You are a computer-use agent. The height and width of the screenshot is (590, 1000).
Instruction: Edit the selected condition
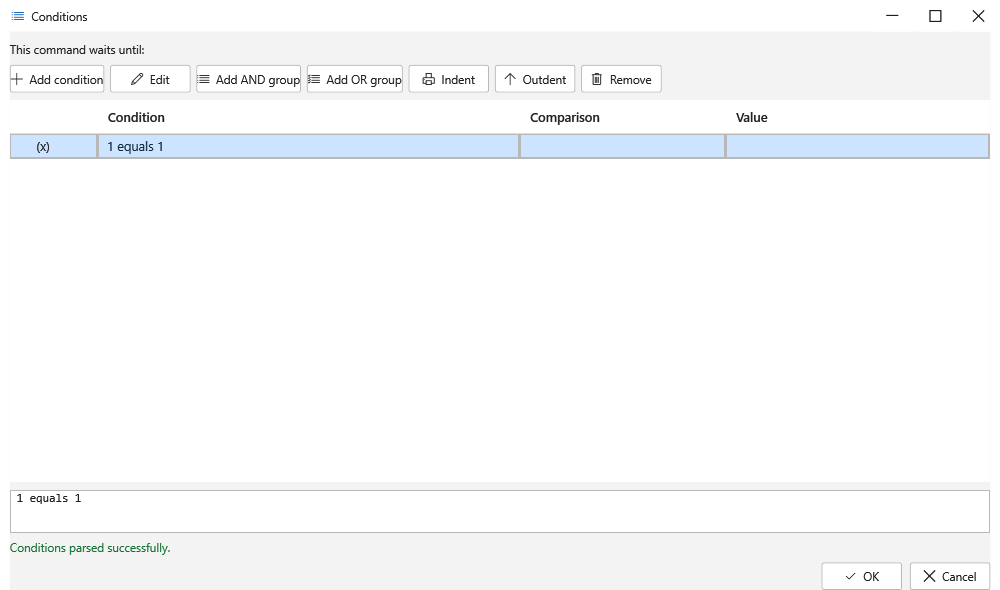(x=150, y=79)
